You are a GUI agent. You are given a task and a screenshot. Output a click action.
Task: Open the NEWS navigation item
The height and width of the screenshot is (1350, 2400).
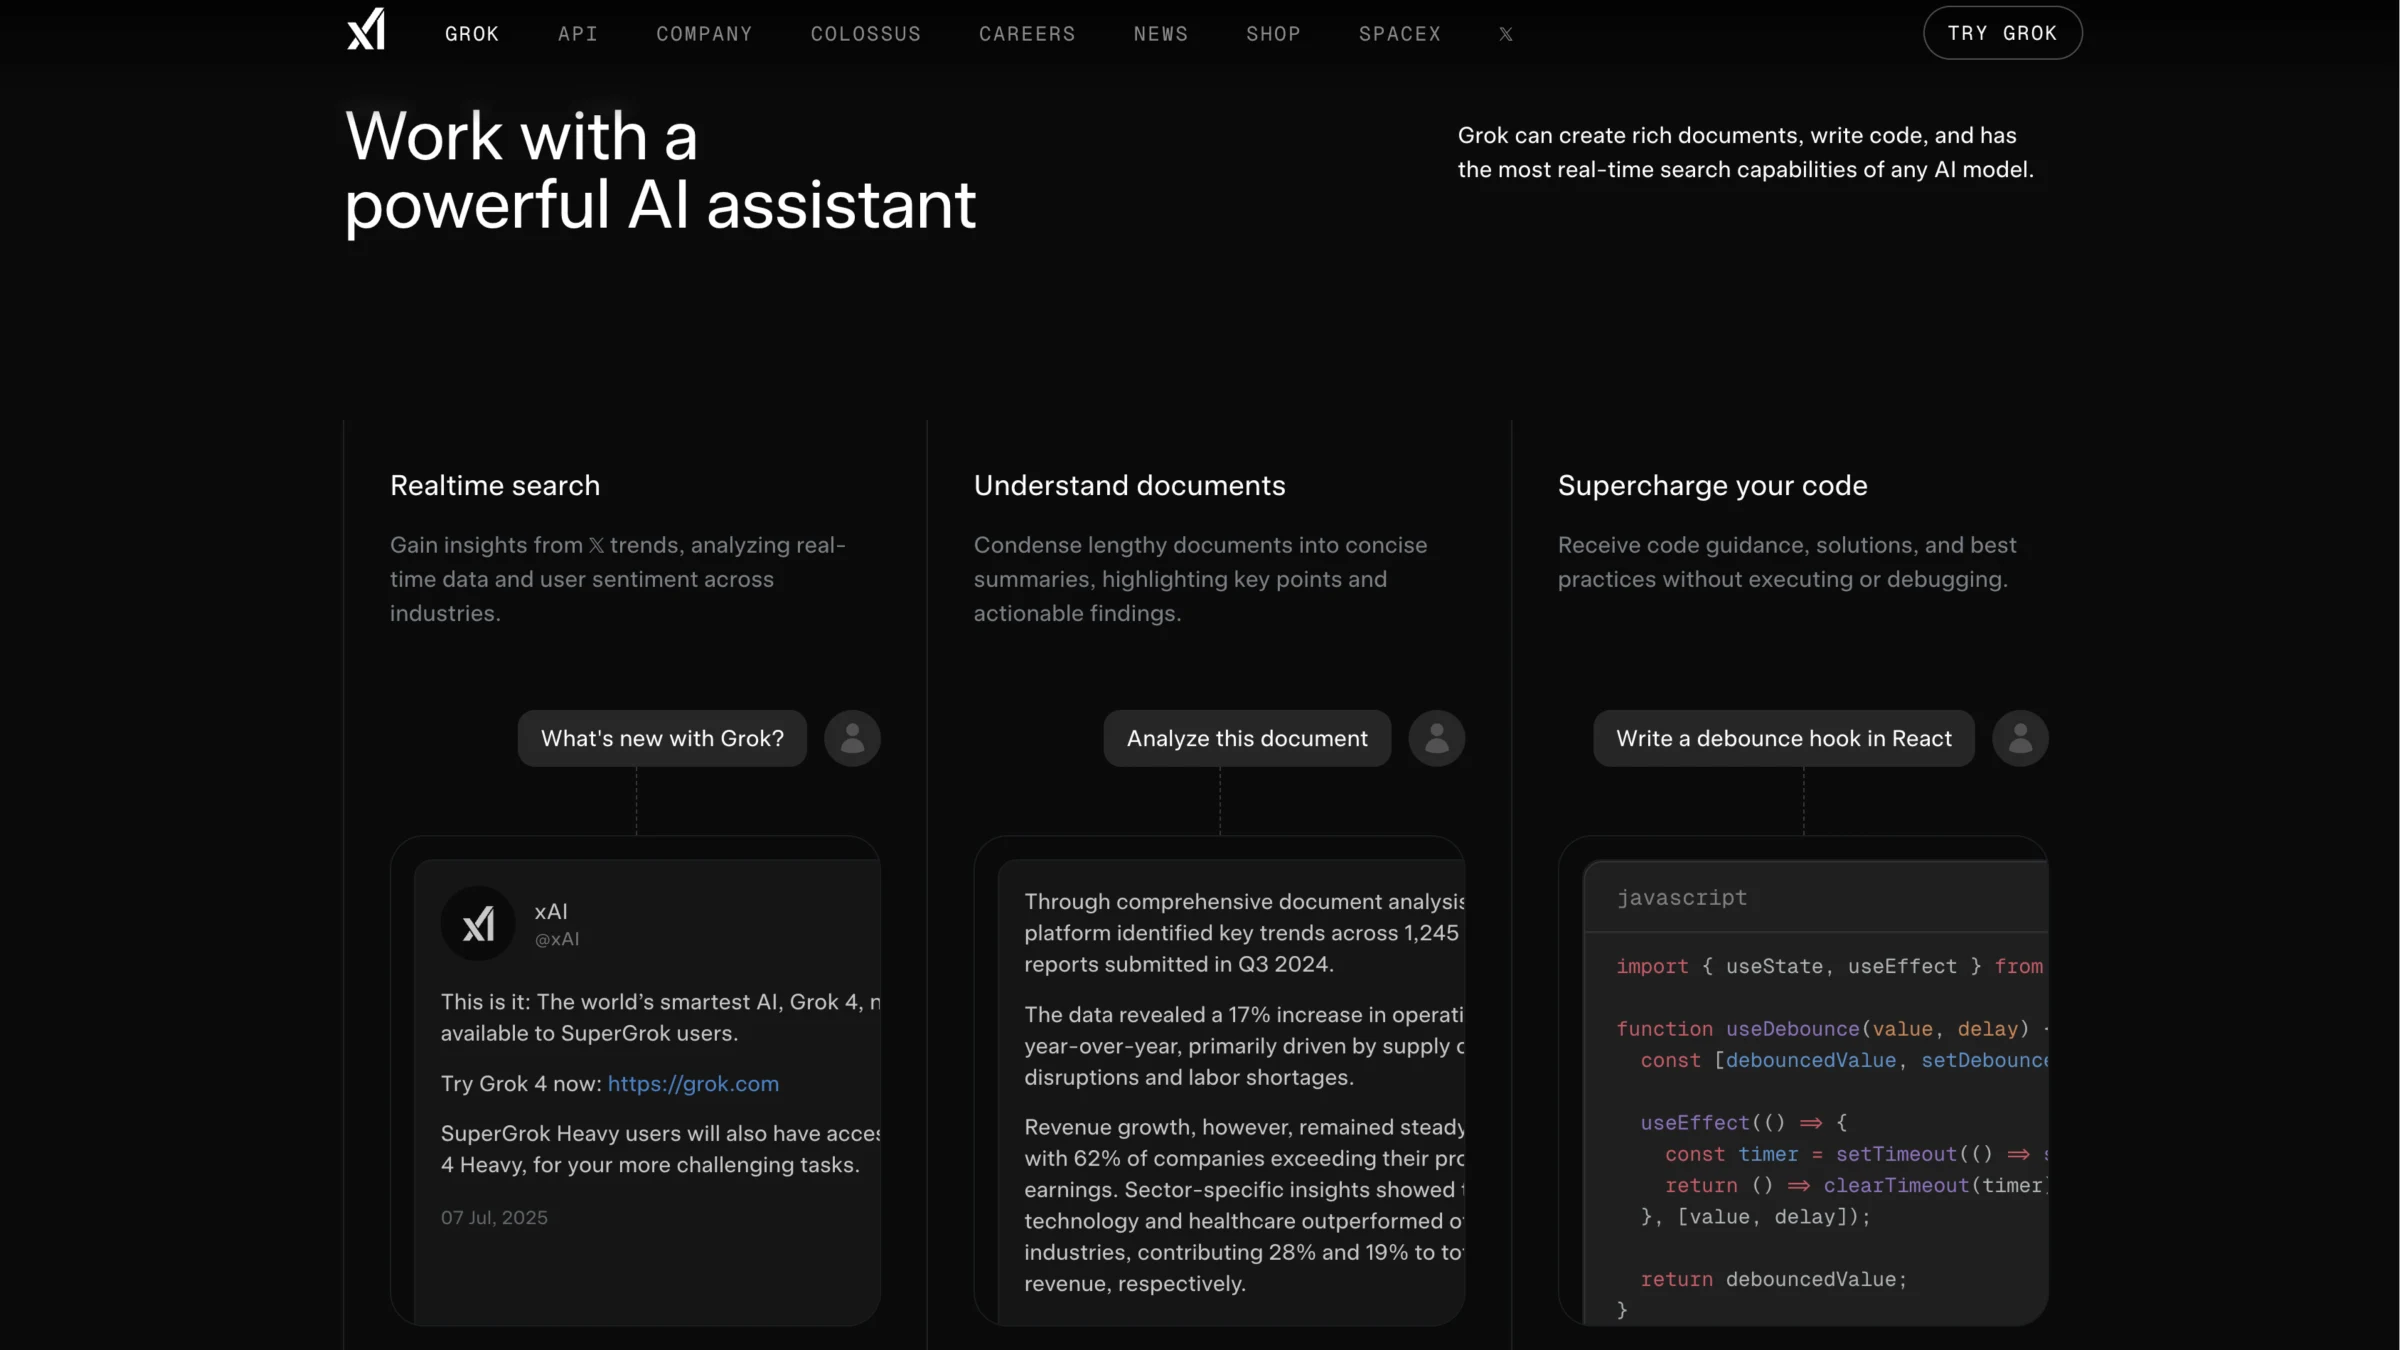pyautogui.click(x=1161, y=34)
